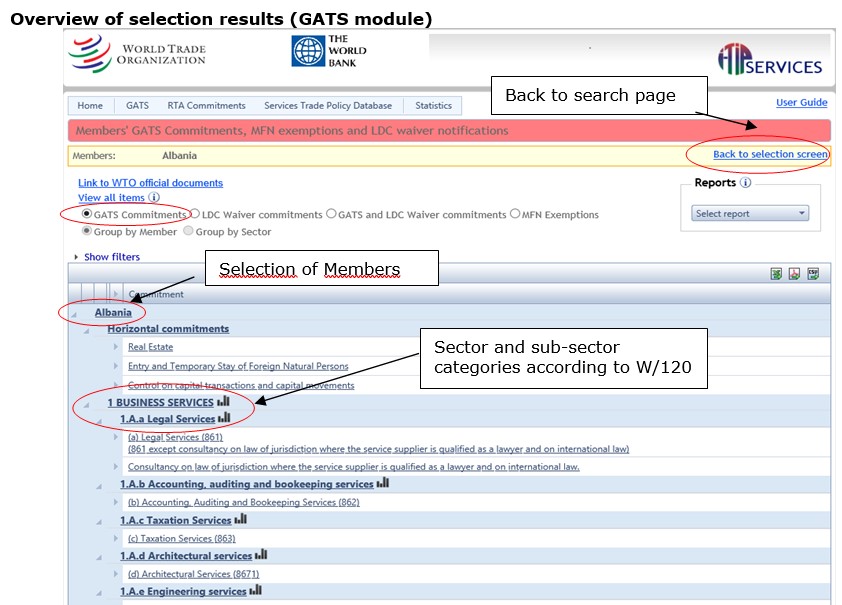Open chart icon for 1 BUSINESS SERVICES
This screenshot has width=842, height=605.
click(223, 401)
